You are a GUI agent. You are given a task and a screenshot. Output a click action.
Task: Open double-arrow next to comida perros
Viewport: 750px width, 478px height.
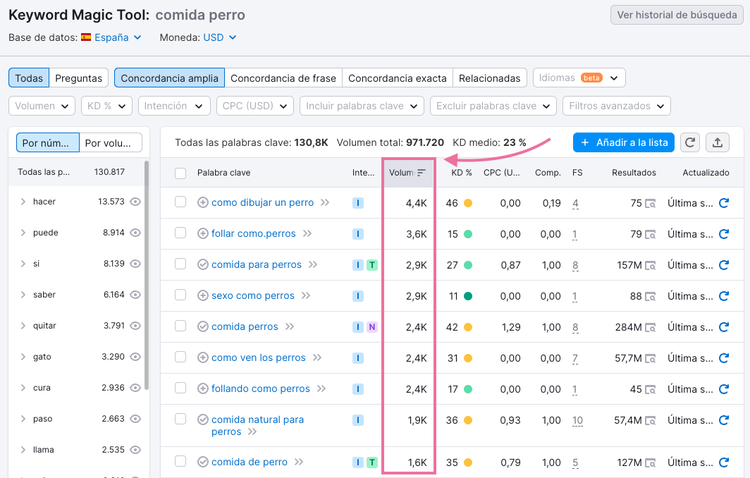coord(289,326)
